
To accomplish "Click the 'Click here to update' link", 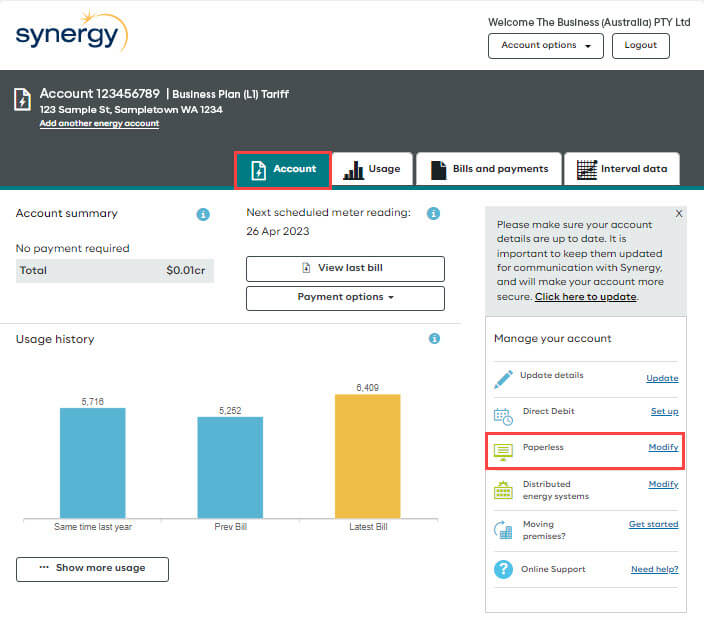I will [x=585, y=297].
